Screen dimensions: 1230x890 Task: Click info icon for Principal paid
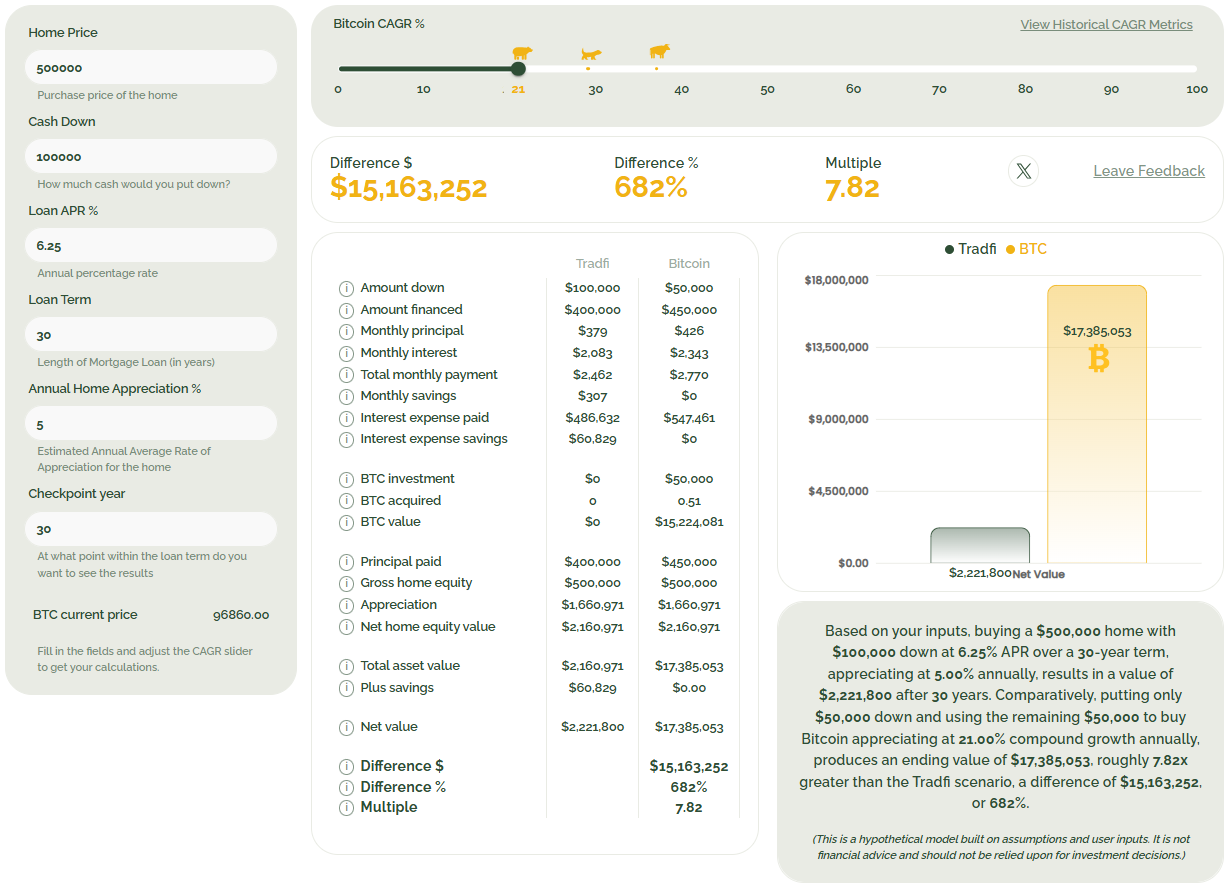pos(347,562)
